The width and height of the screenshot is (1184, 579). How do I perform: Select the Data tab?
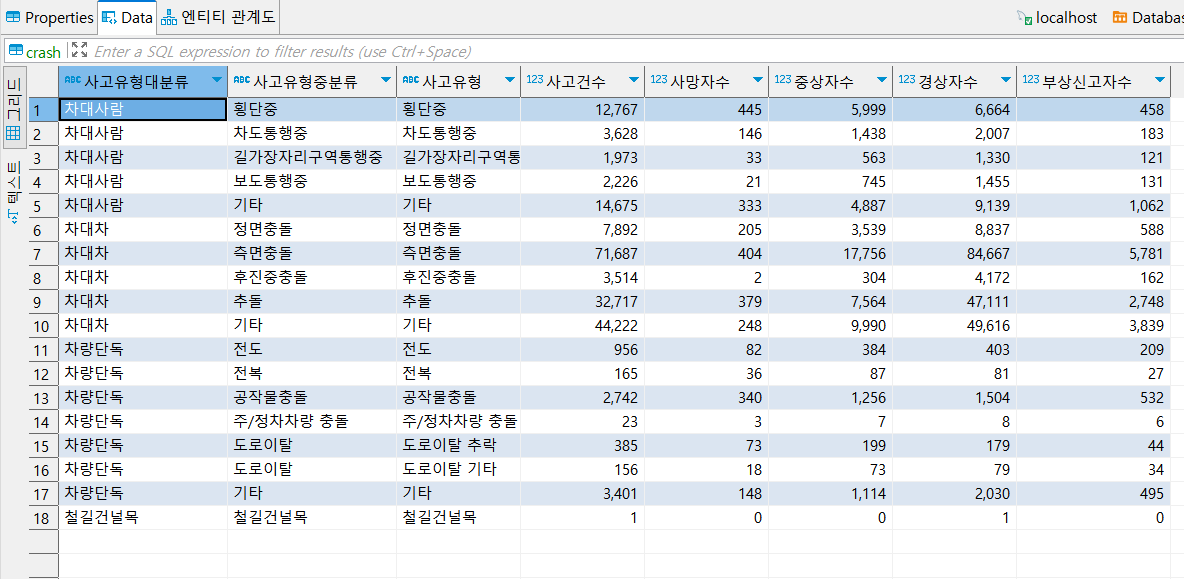(127, 17)
